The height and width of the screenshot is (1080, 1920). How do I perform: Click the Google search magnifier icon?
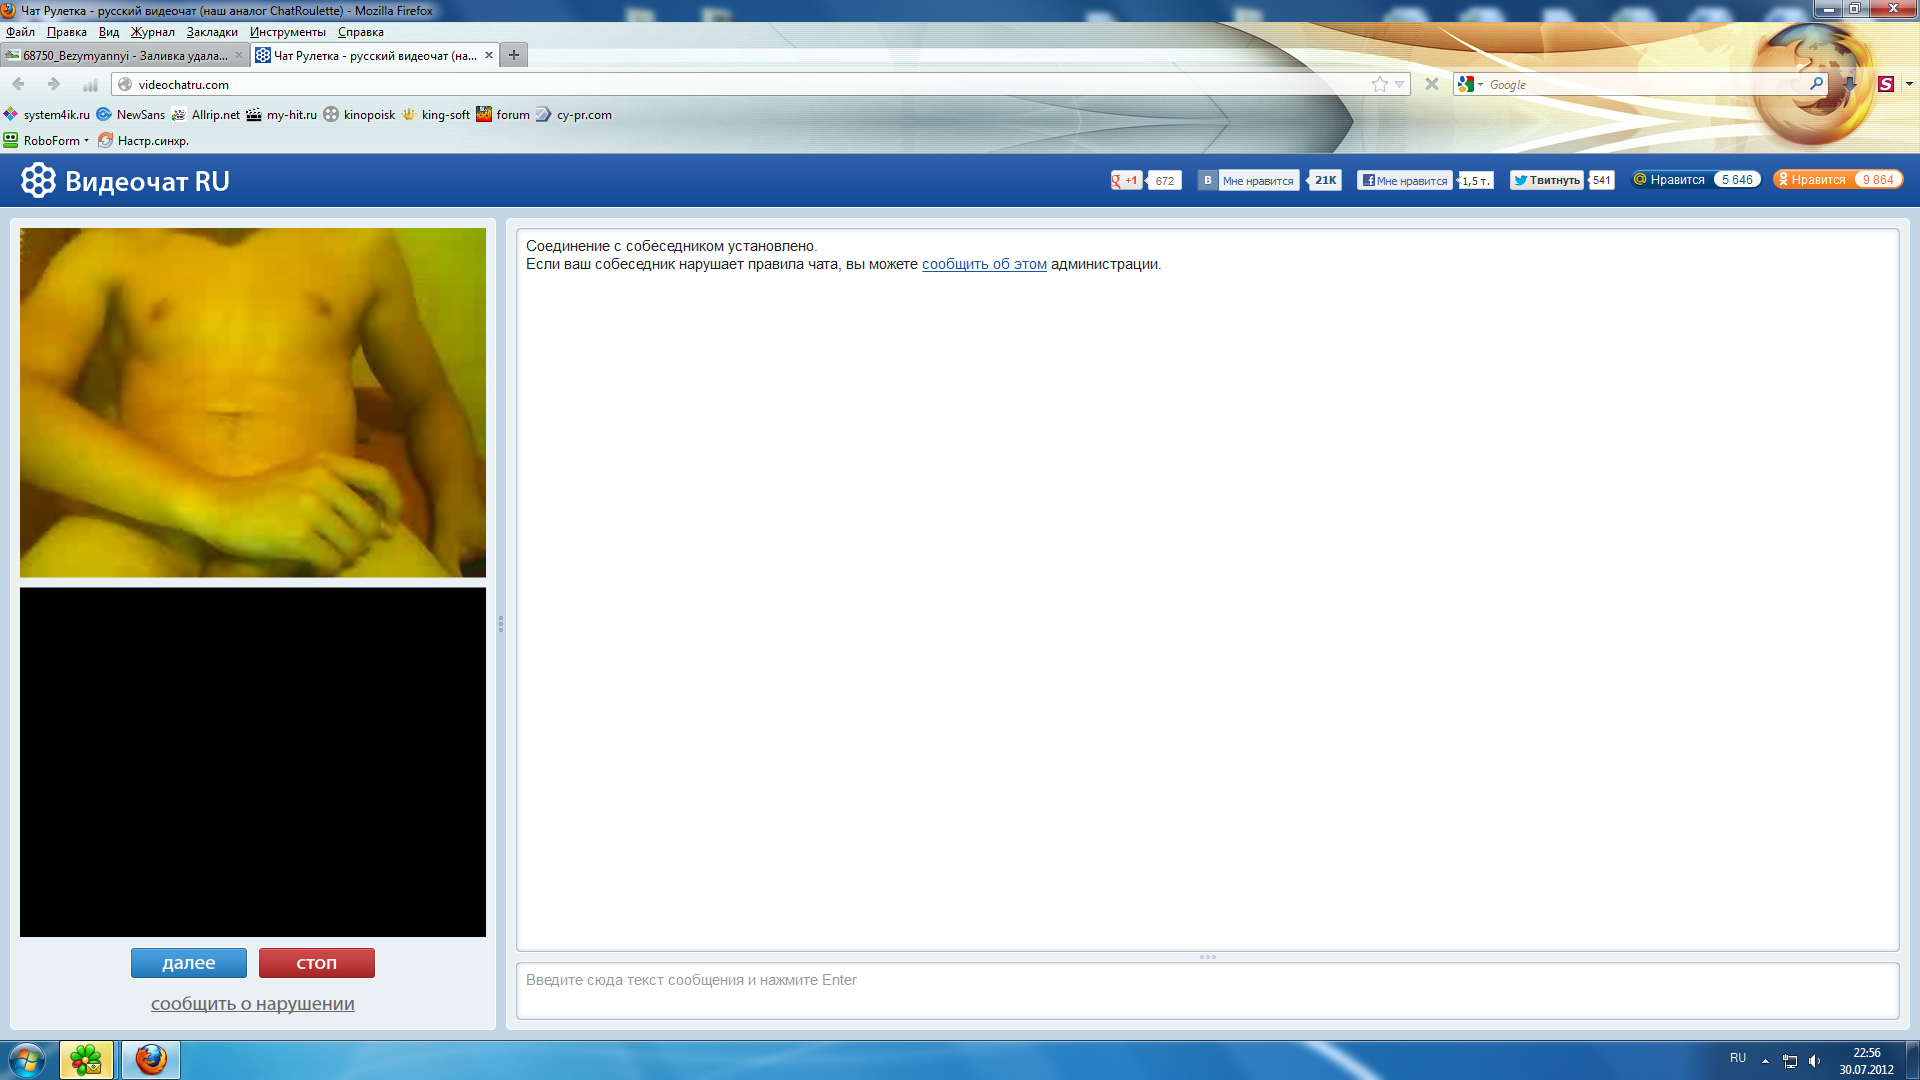click(1816, 84)
